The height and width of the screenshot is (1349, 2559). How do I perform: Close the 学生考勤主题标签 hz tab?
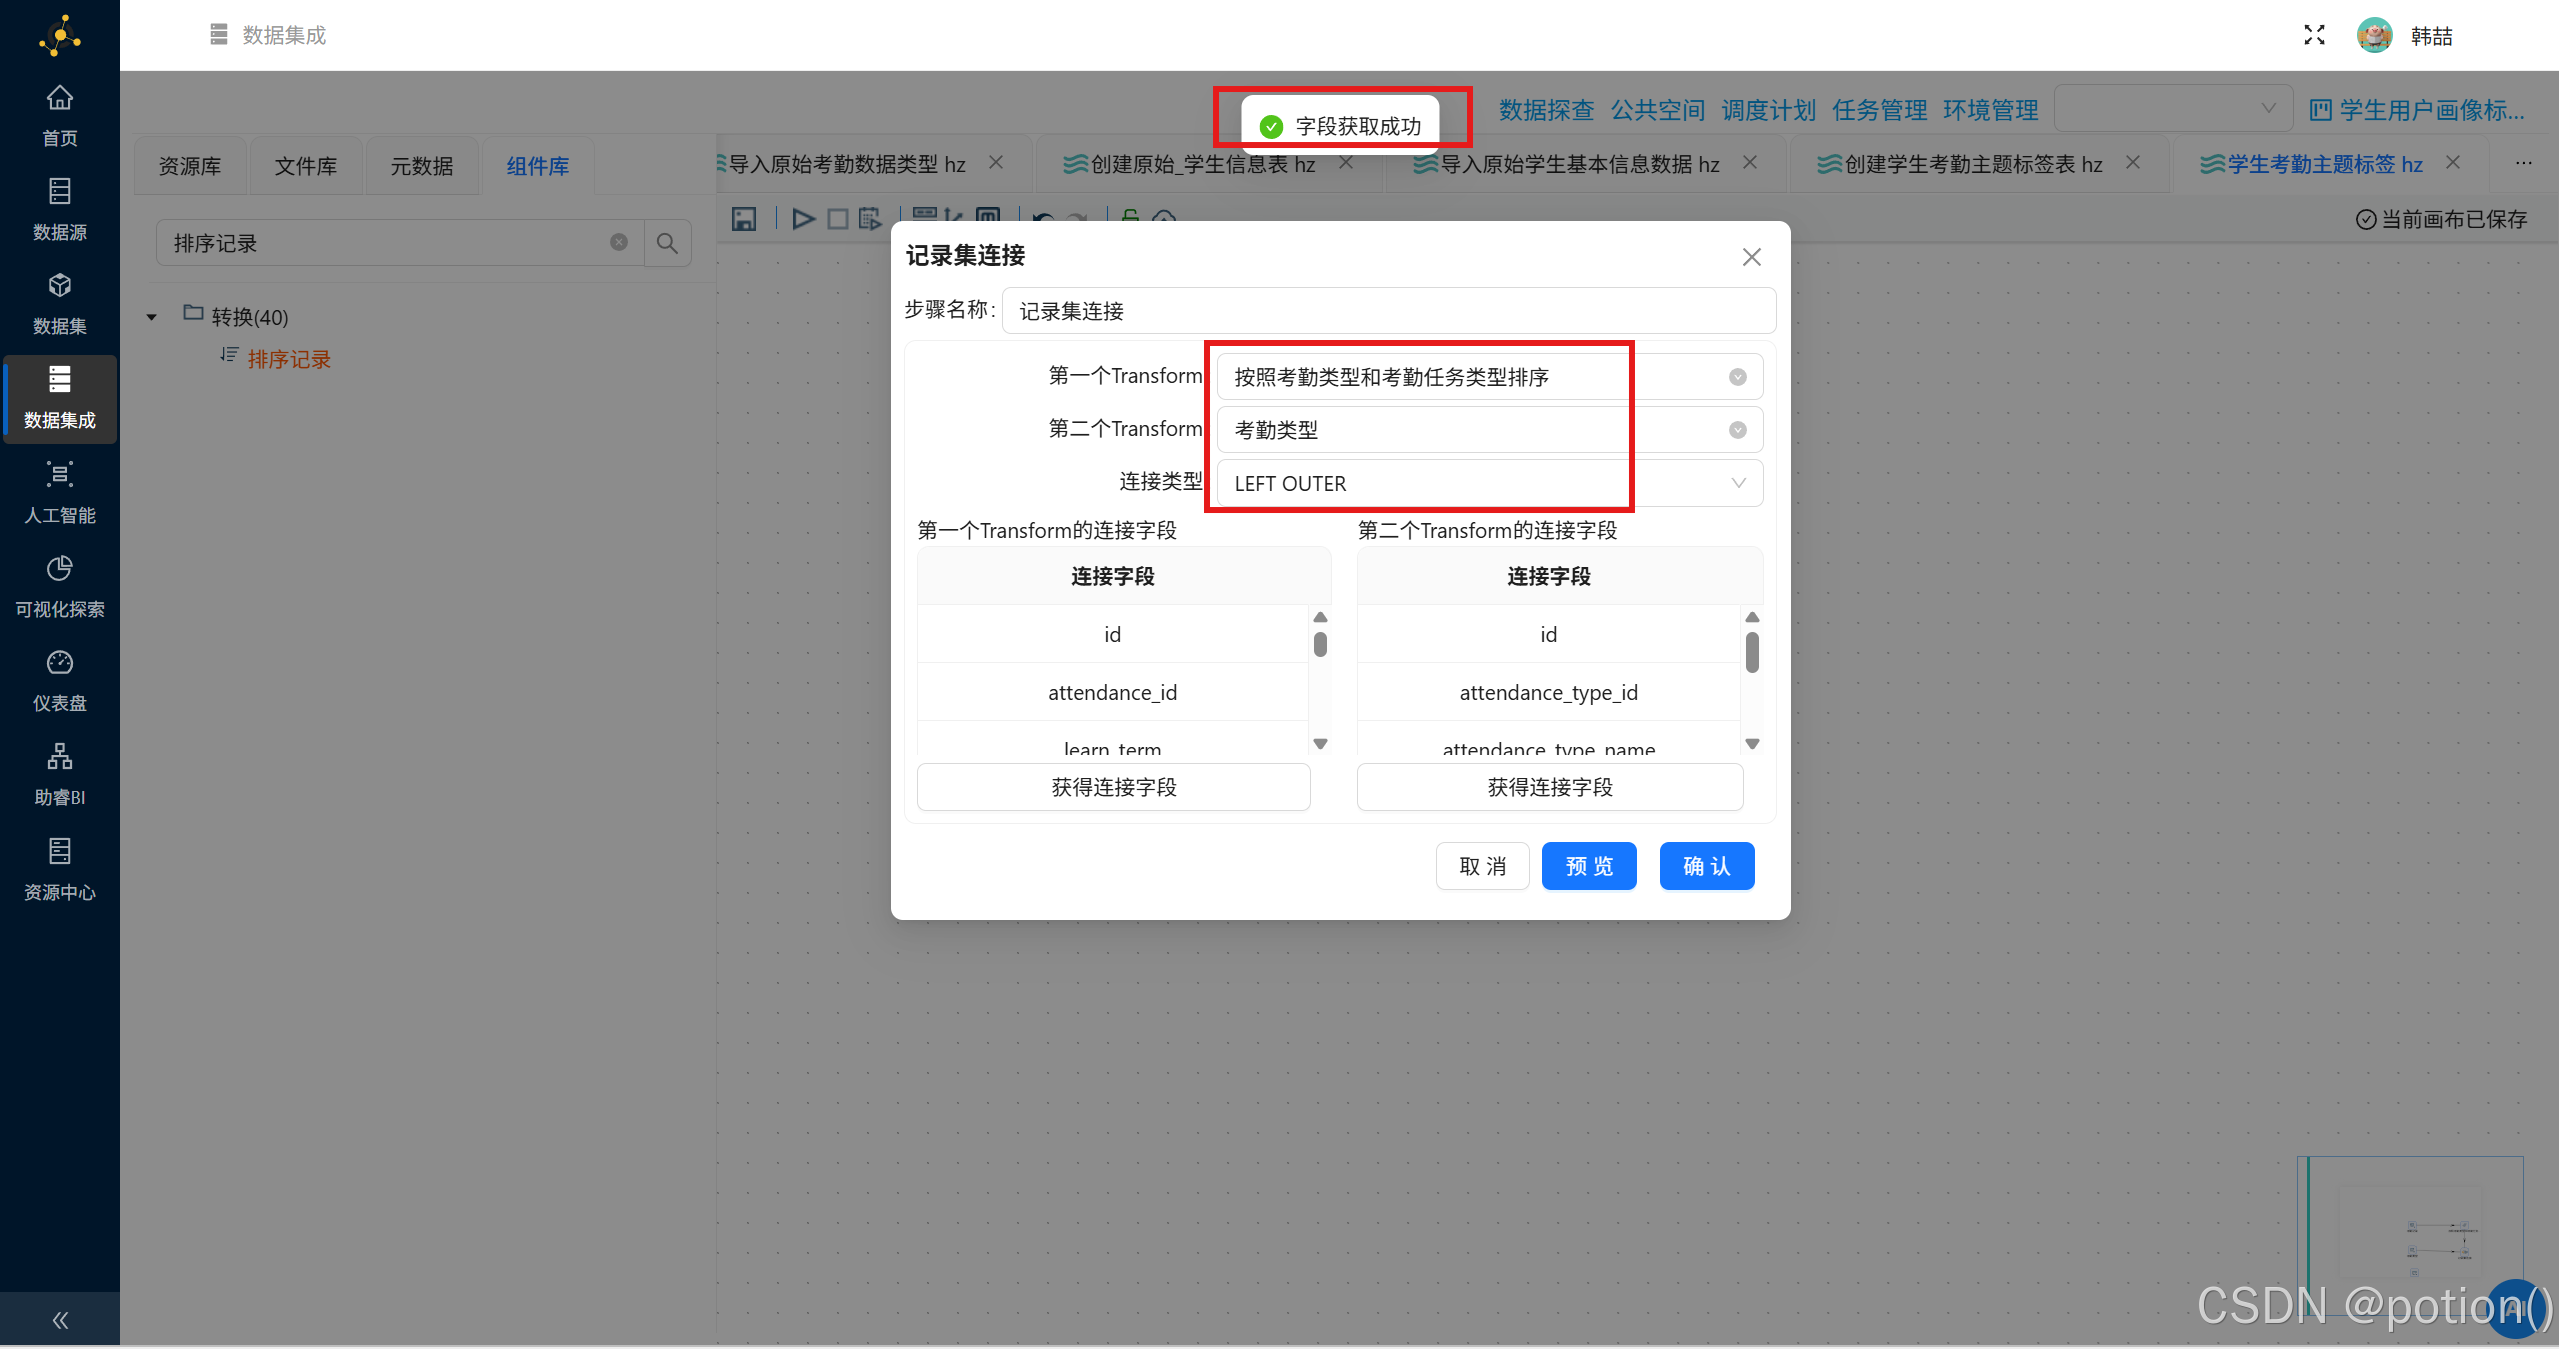pyautogui.click(x=2453, y=163)
